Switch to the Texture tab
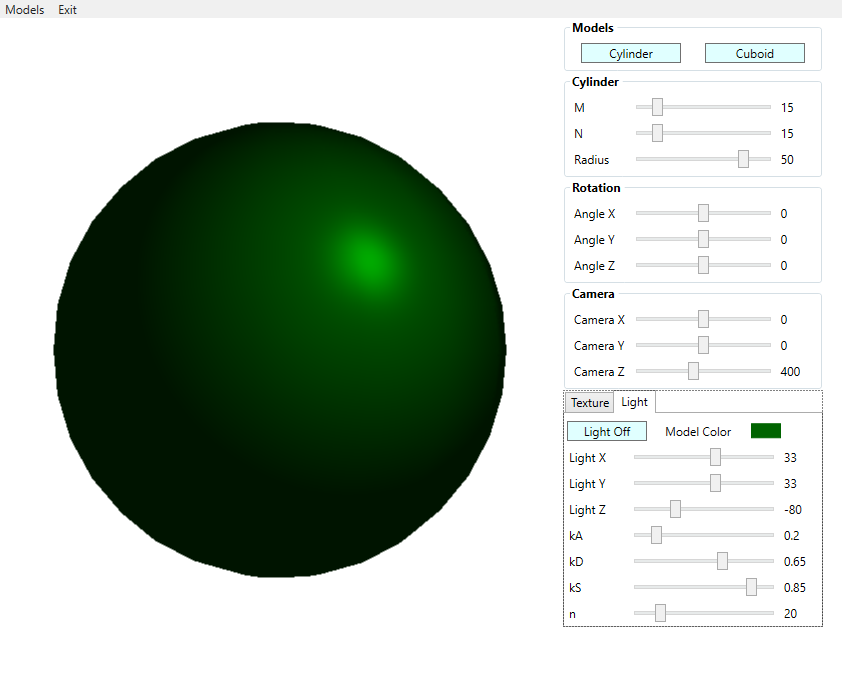Viewport: 842px width, 678px height. coord(589,403)
